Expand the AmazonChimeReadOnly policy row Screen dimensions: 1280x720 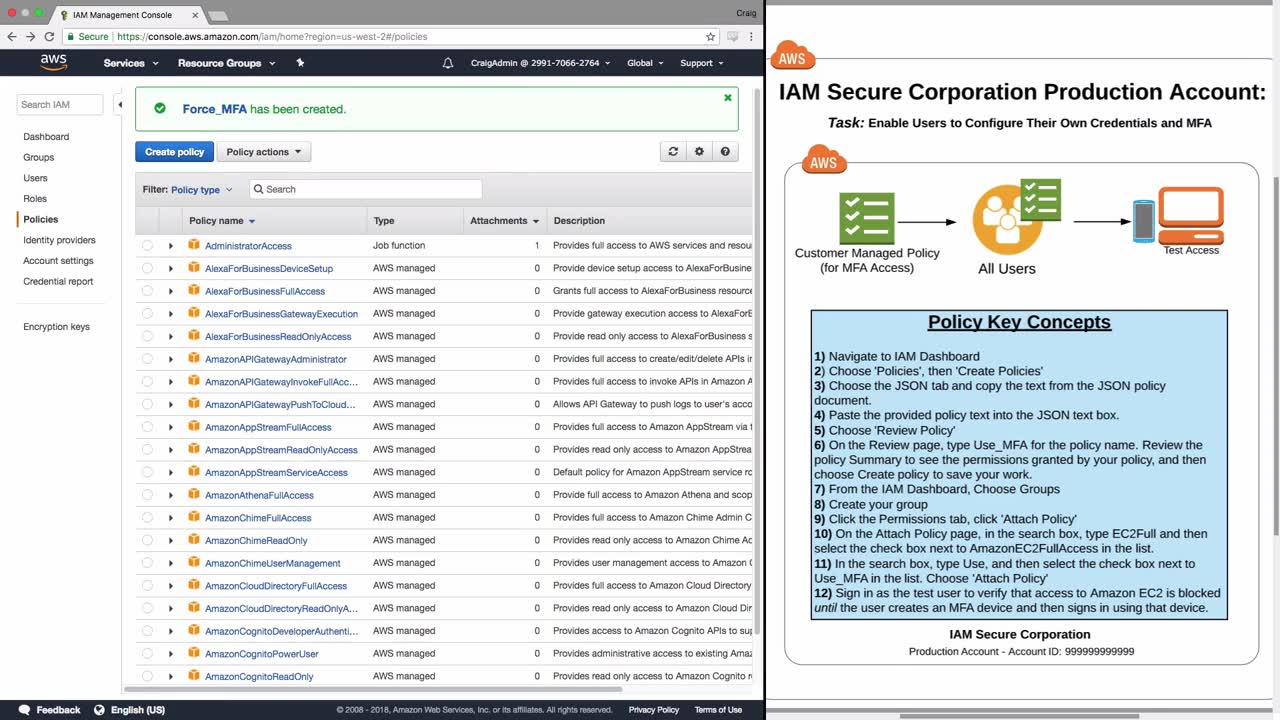171,540
